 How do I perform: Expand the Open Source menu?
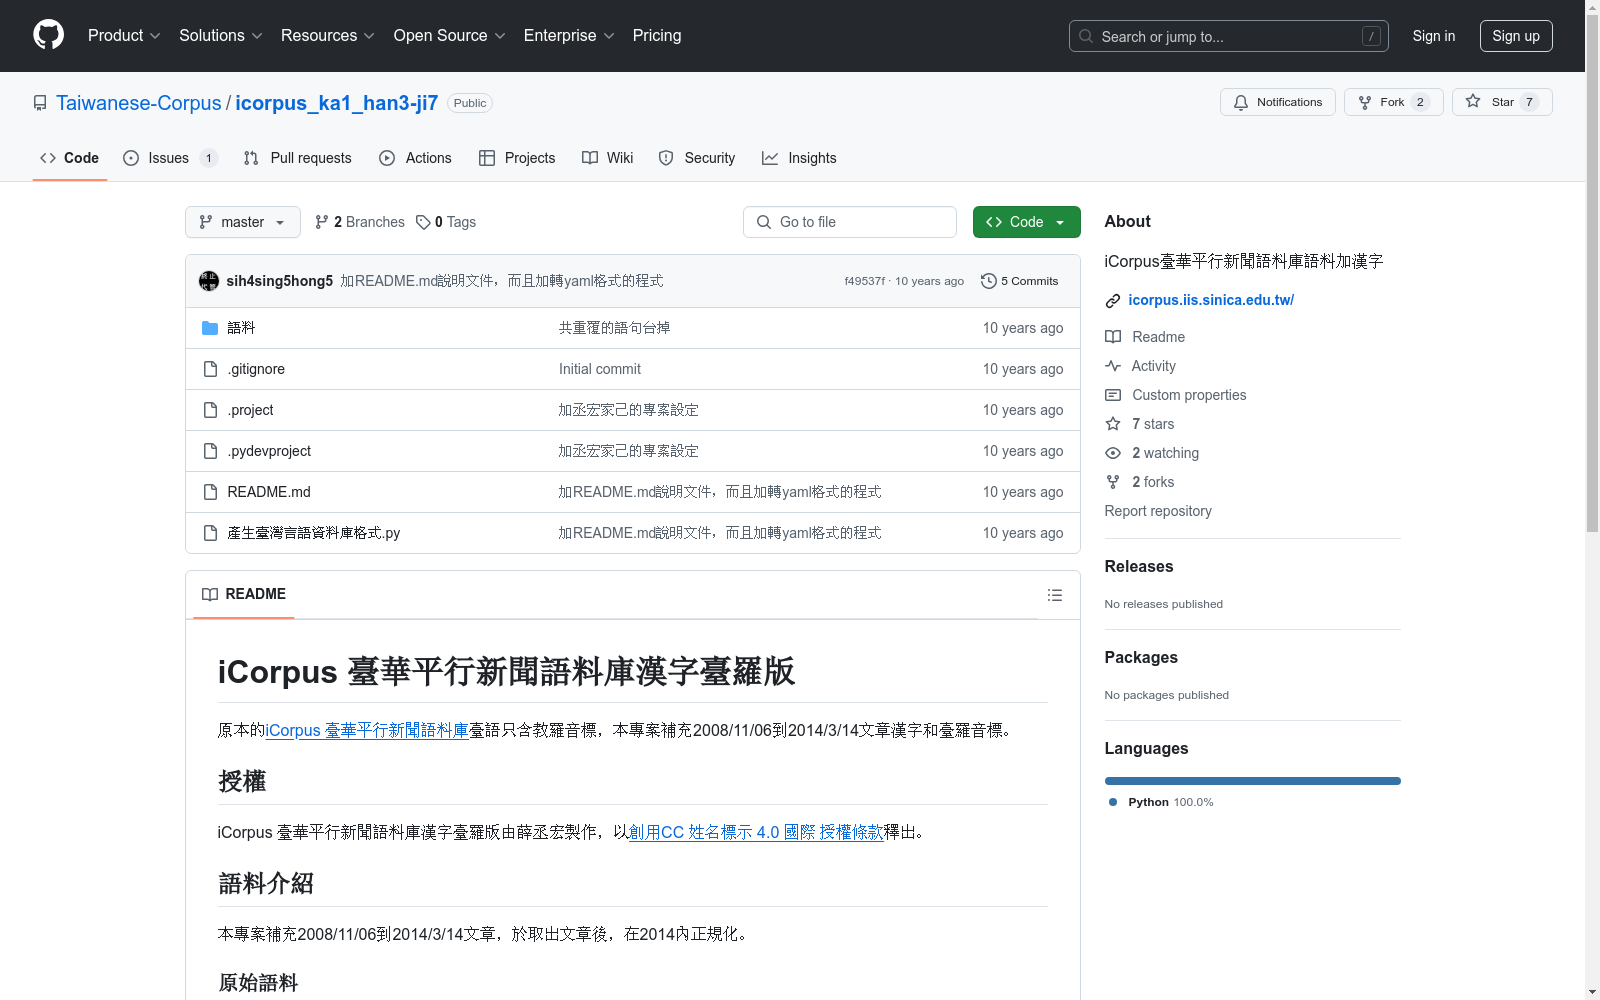point(450,36)
